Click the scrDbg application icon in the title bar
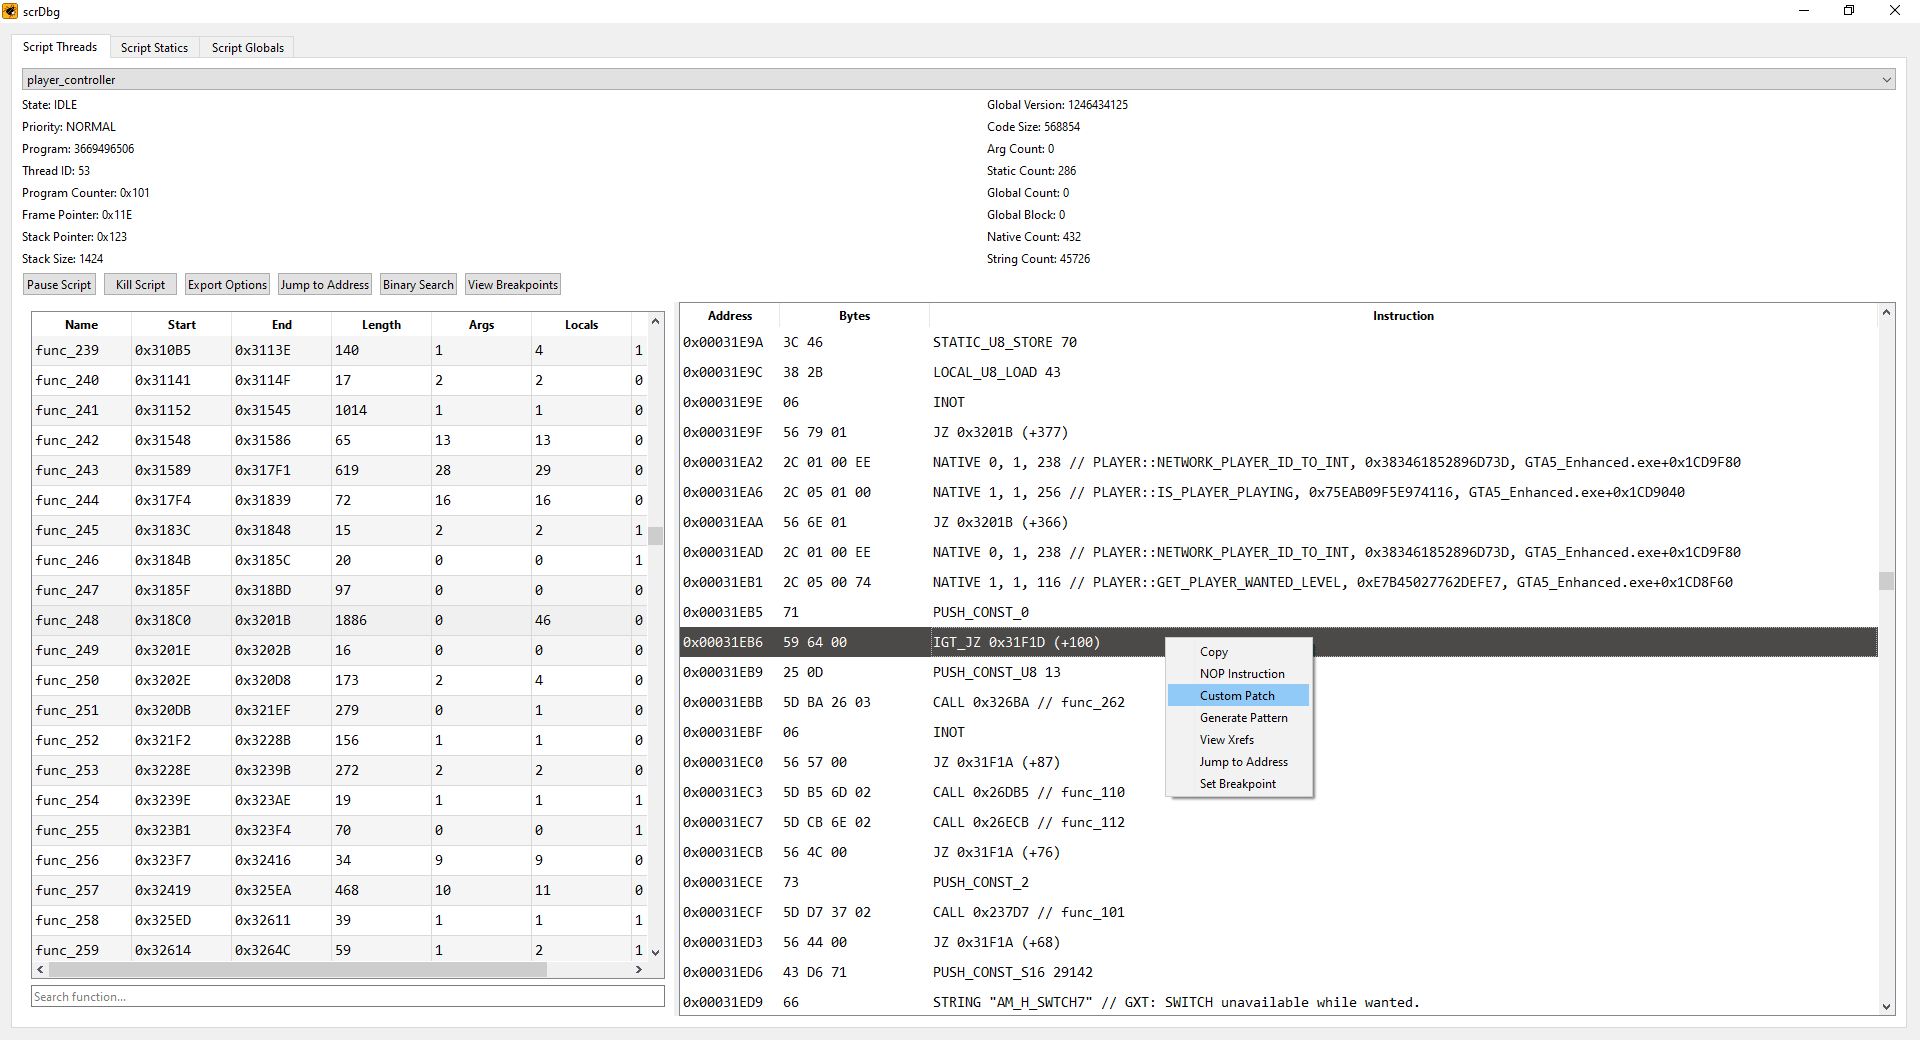Screen dimensions: 1920x1040 10,11
